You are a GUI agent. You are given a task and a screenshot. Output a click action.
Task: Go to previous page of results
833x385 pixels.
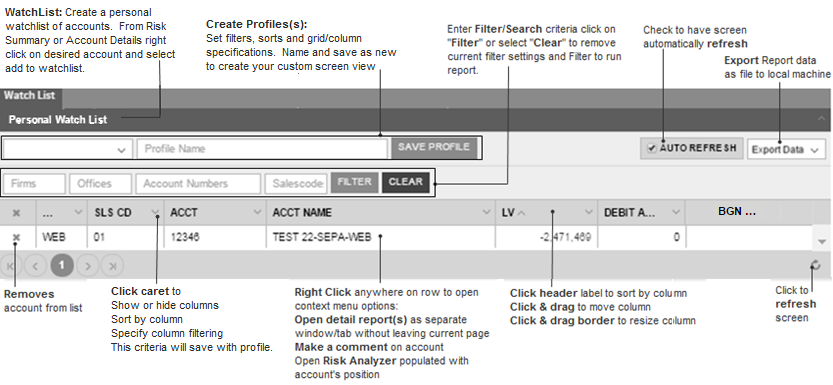35,265
